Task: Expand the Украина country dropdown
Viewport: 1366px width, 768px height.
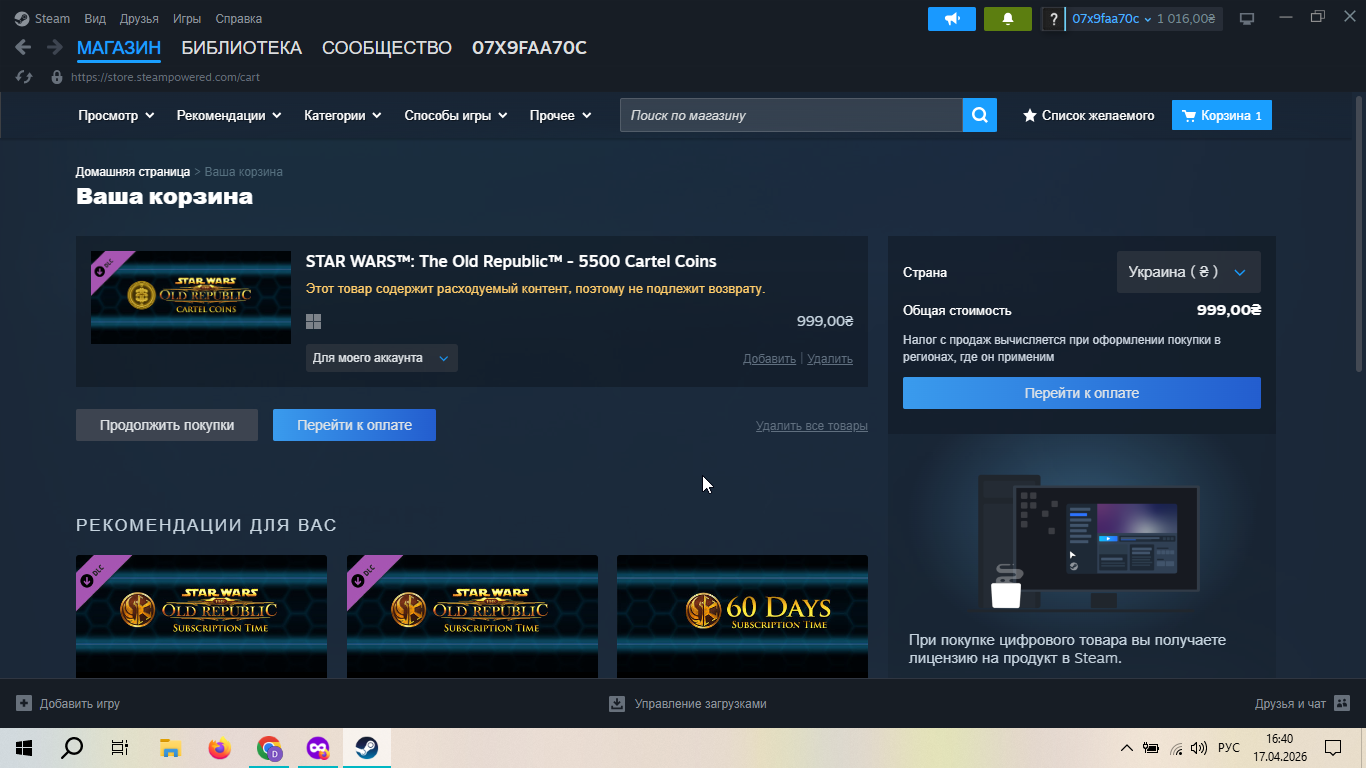Action: click(1188, 272)
